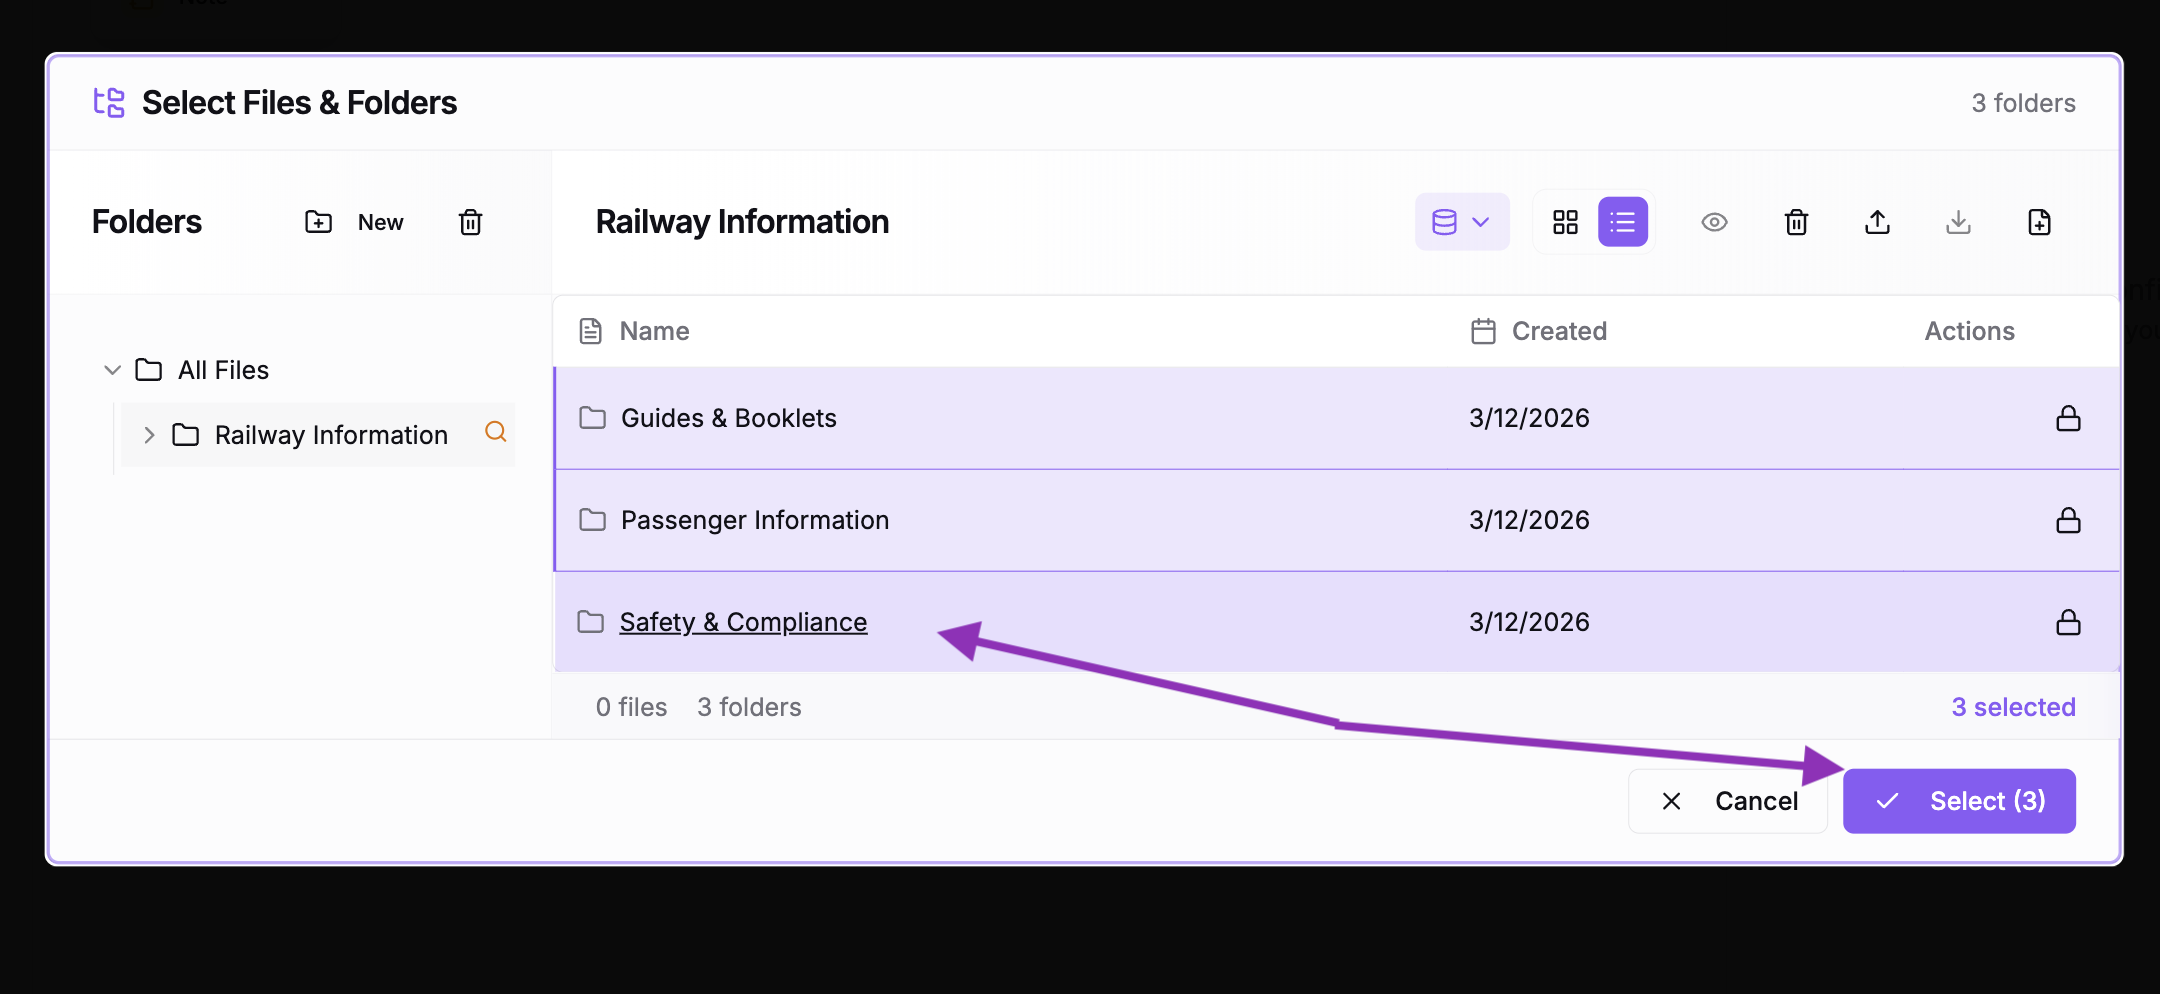The image size is (2160, 994).
Task: Click the lock icon for Safety & Compliance
Action: point(2068,622)
